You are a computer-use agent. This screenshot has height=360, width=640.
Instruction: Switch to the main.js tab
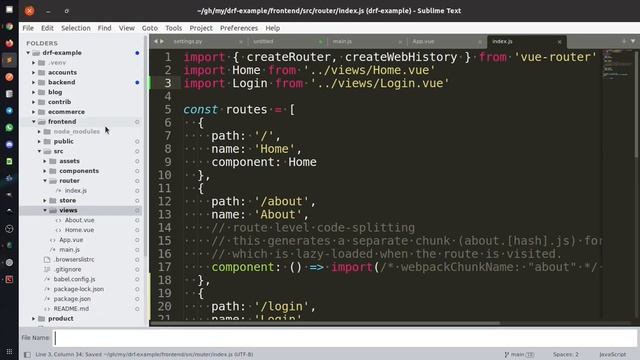coord(366,42)
